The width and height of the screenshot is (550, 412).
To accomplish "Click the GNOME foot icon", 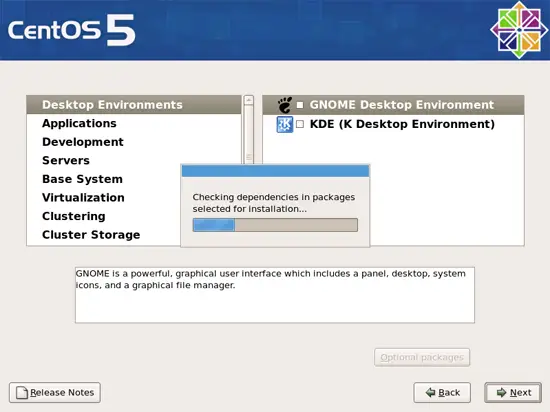I will pyautogui.click(x=285, y=104).
